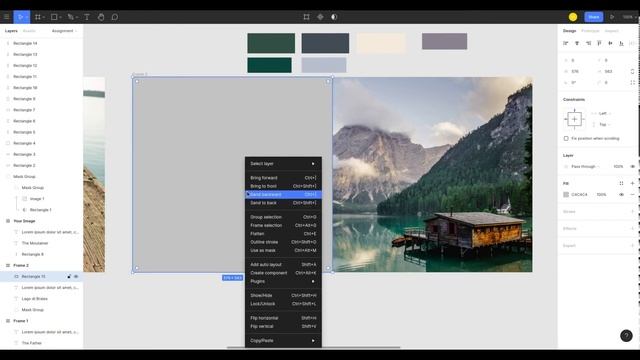The height and width of the screenshot is (360, 640).
Task: Select the Text tool
Action: [87, 17]
